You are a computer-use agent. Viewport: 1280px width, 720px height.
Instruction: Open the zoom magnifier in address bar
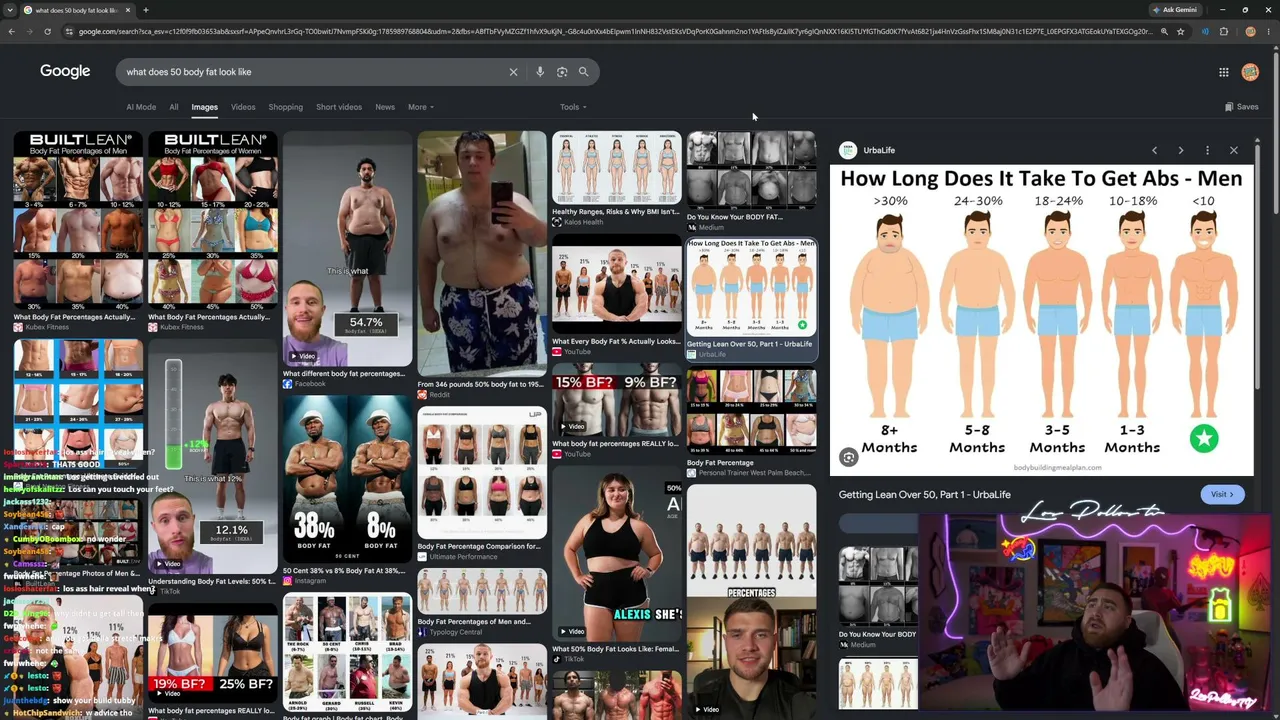[x=1164, y=32]
